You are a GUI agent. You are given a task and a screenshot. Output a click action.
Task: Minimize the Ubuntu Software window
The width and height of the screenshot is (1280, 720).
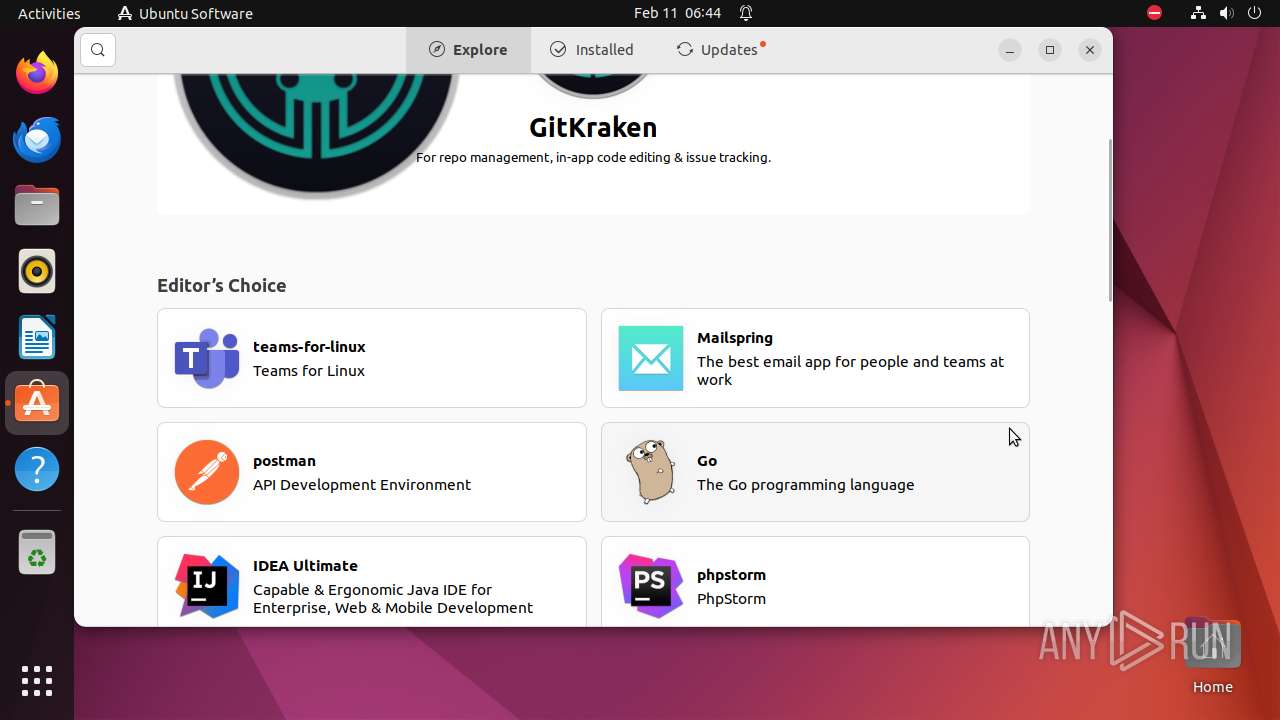(1010, 50)
